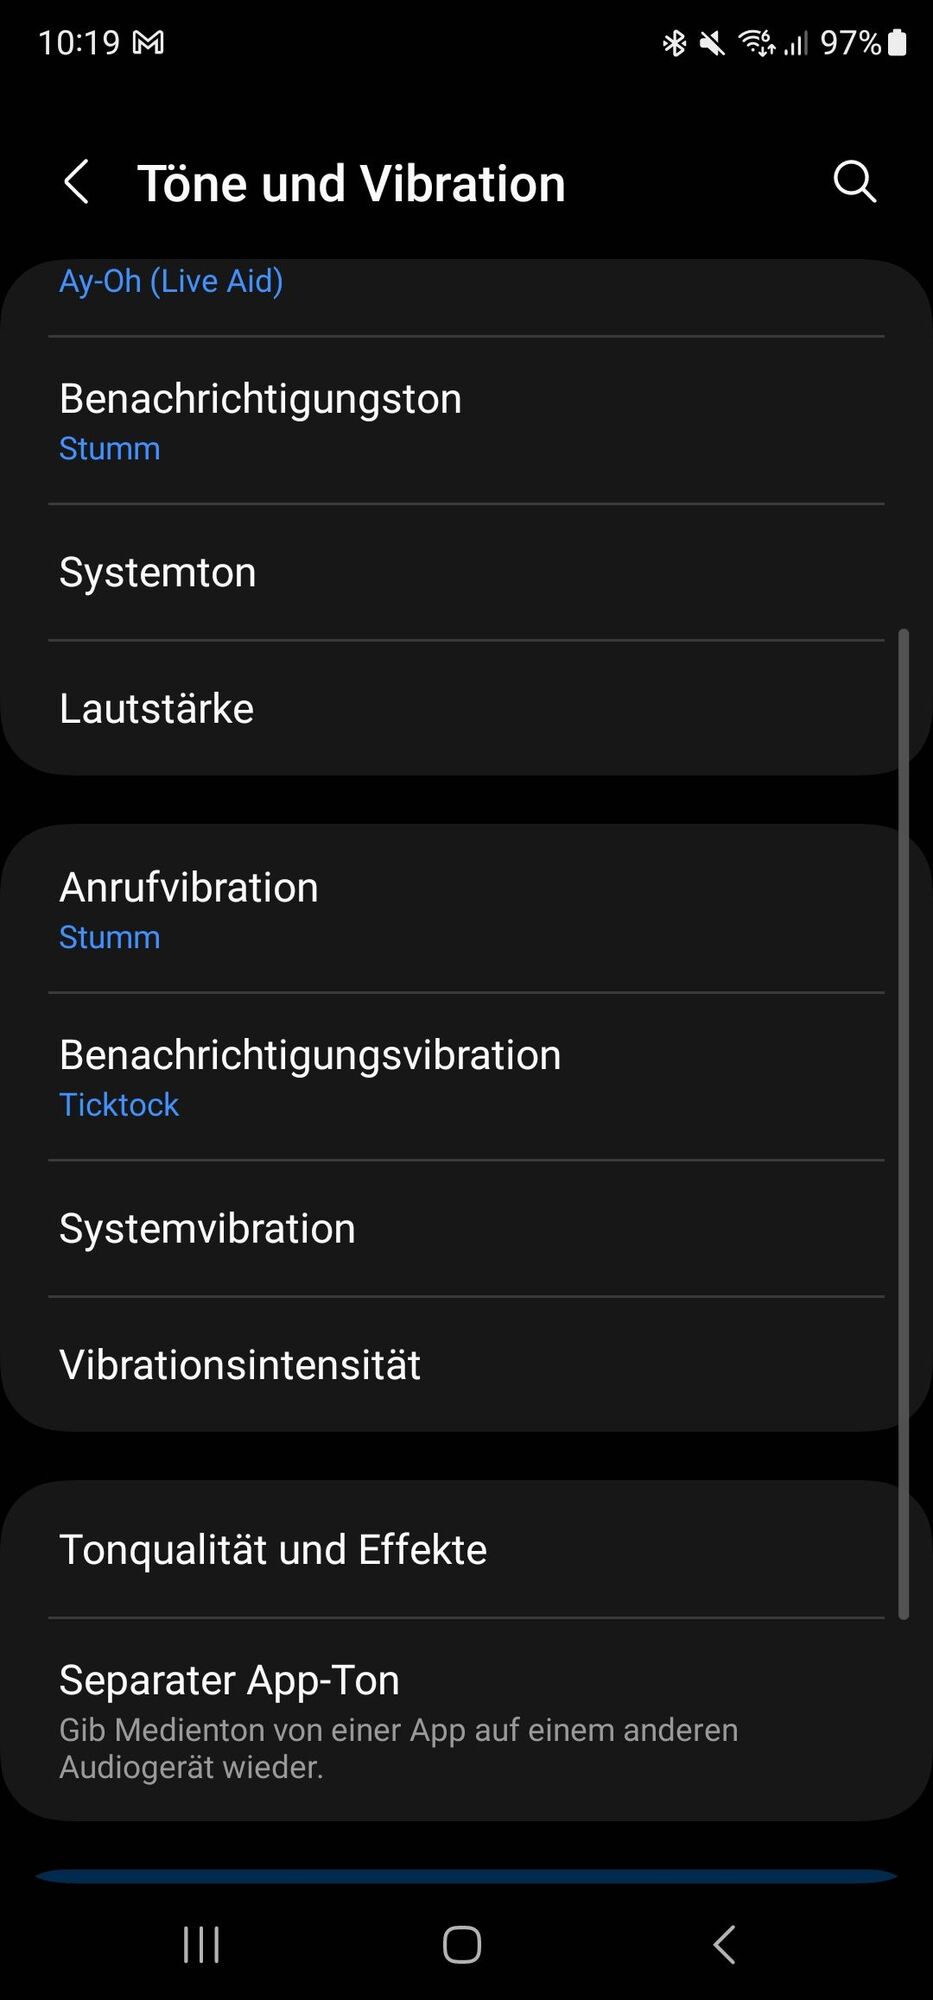This screenshot has height=2000, width=933.
Task: Open recent apps from navigation bar
Action: (x=201, y=1945)
